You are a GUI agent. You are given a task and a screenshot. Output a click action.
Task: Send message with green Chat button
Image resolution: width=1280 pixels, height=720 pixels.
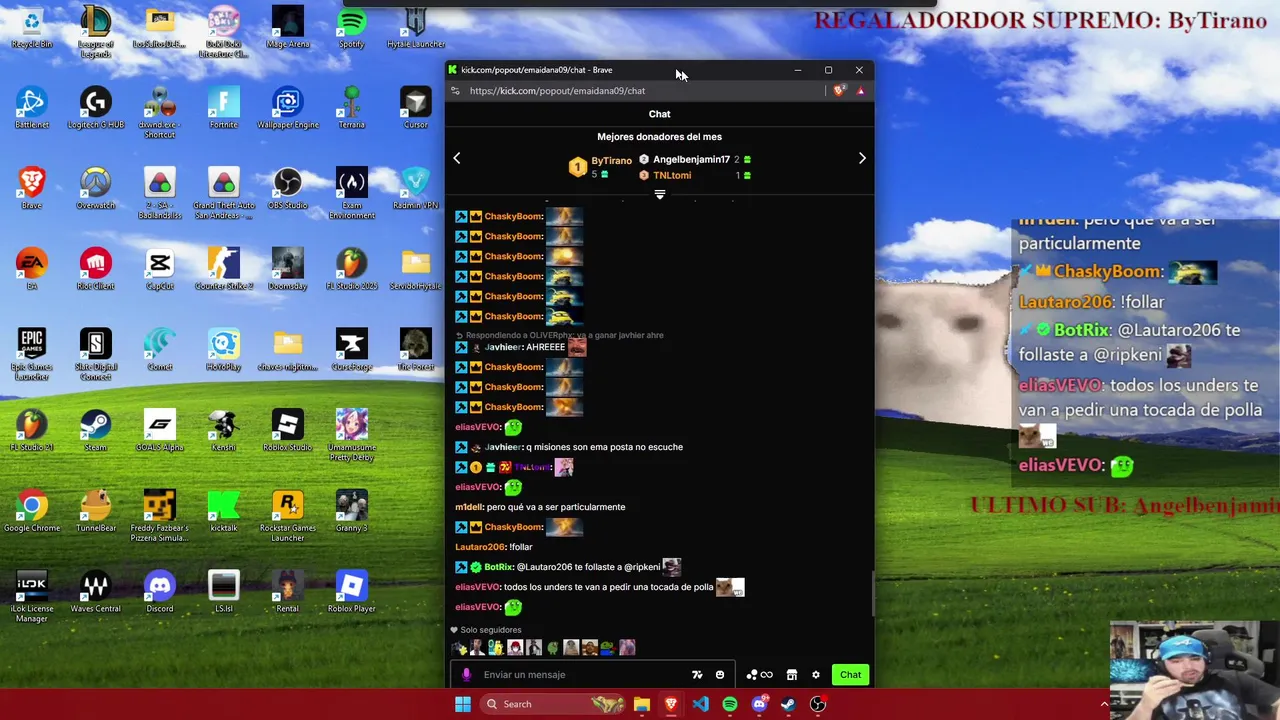(850, 675)
